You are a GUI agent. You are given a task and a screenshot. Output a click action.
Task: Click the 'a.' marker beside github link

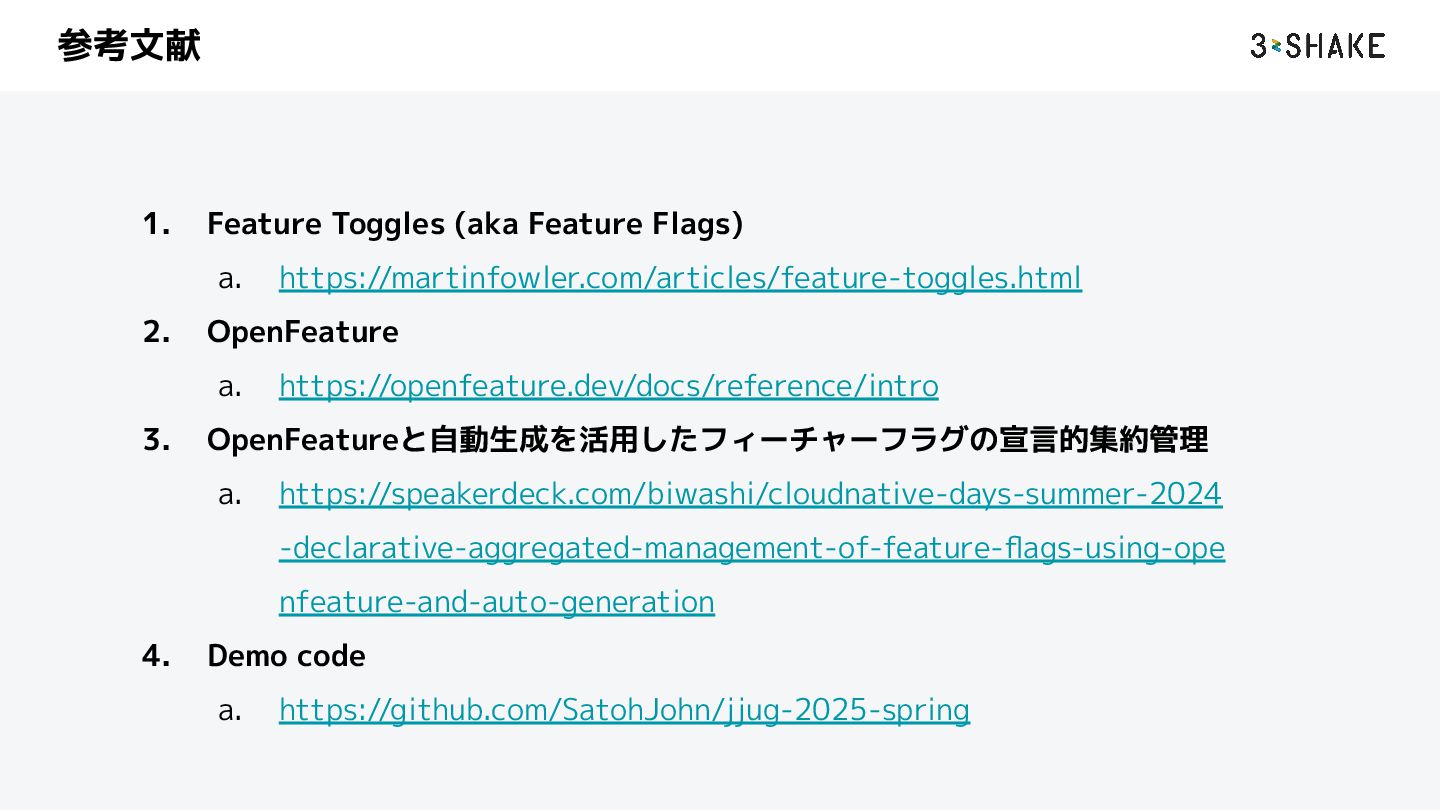pos(230,711)
